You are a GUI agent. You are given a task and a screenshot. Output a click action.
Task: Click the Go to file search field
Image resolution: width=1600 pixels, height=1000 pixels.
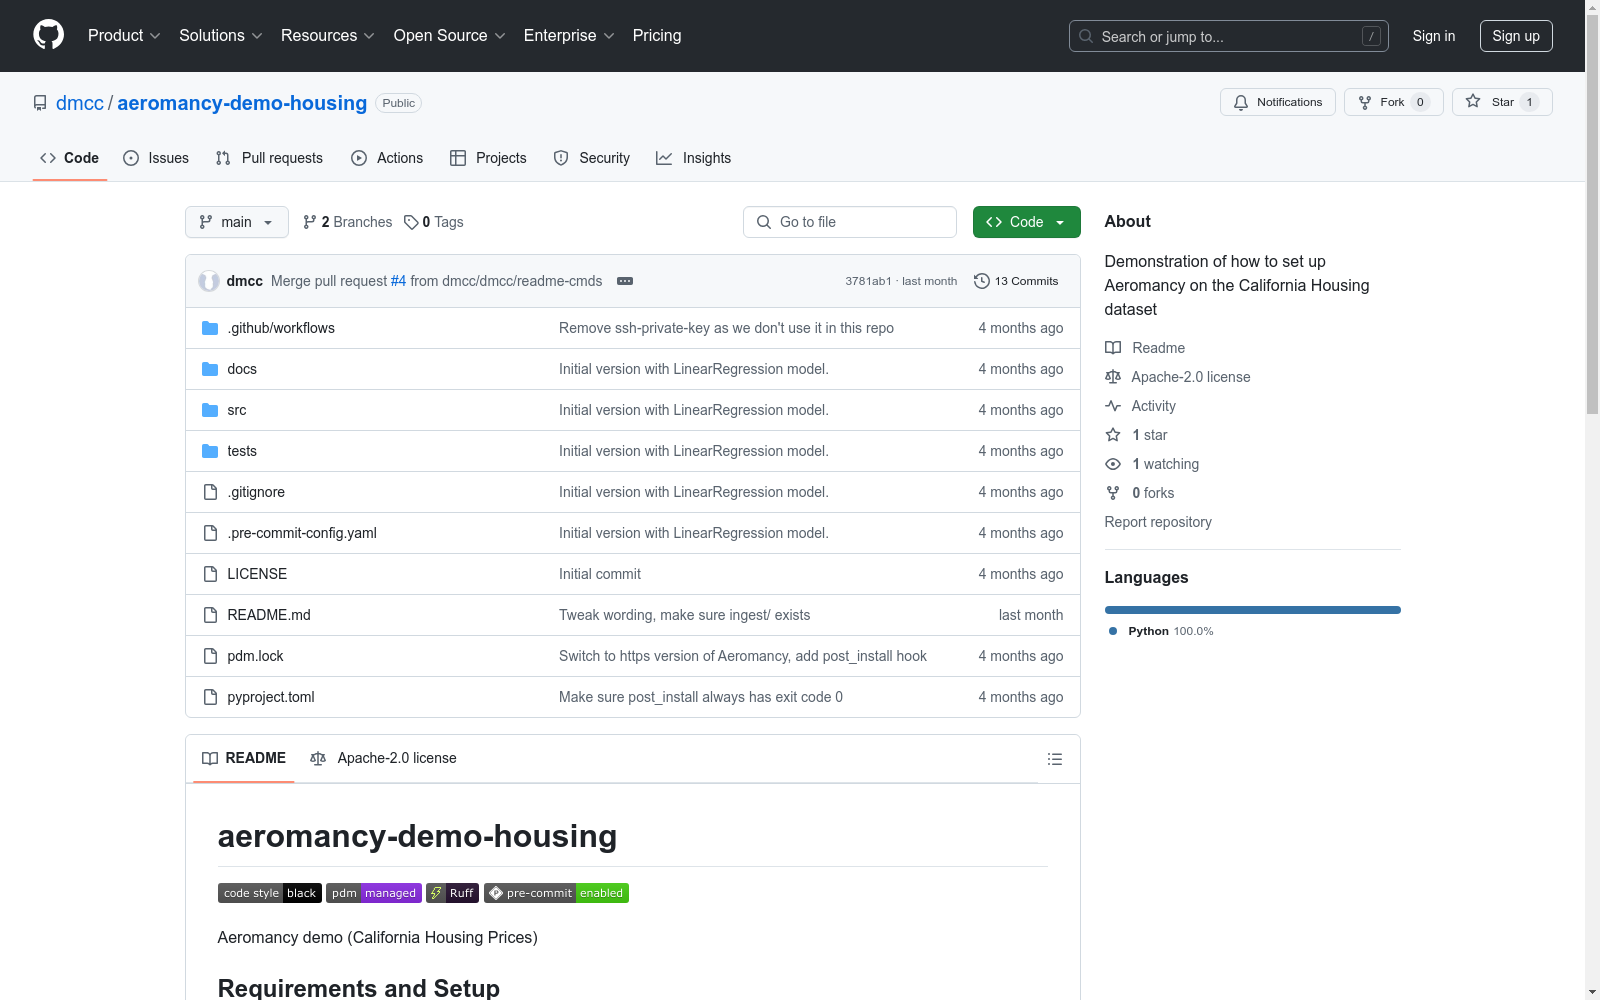tap(850, 222)
